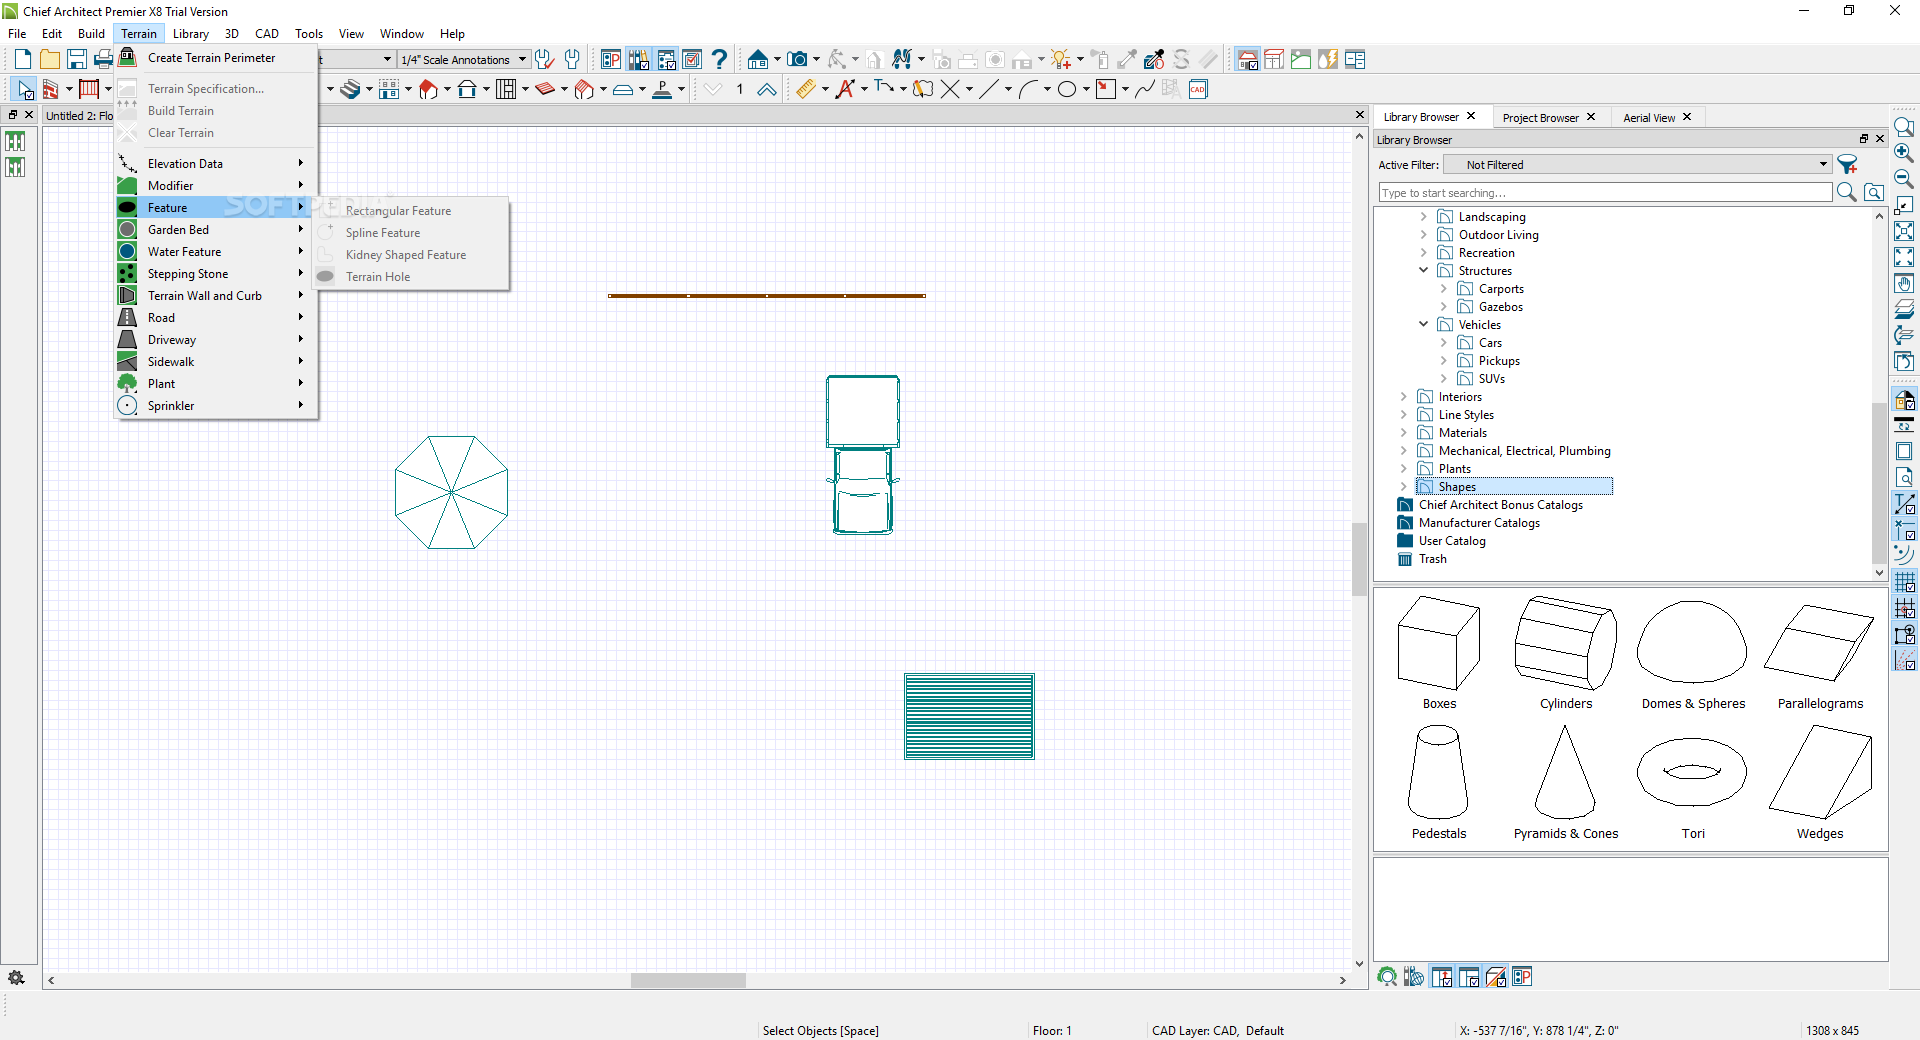1920x1040 pixels.
Task: Select the Draw Line tool
Action: pos(989,90)
